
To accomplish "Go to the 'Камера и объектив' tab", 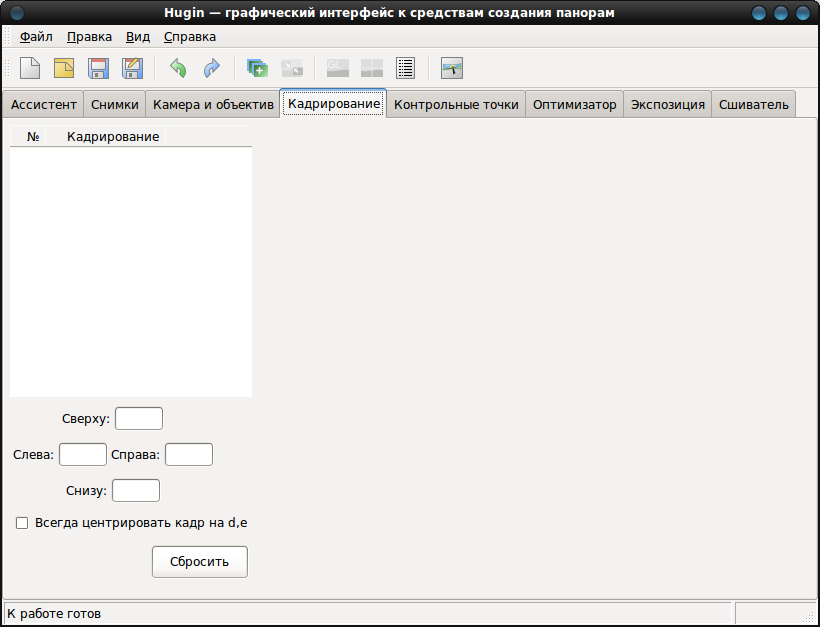I will 213,105.
